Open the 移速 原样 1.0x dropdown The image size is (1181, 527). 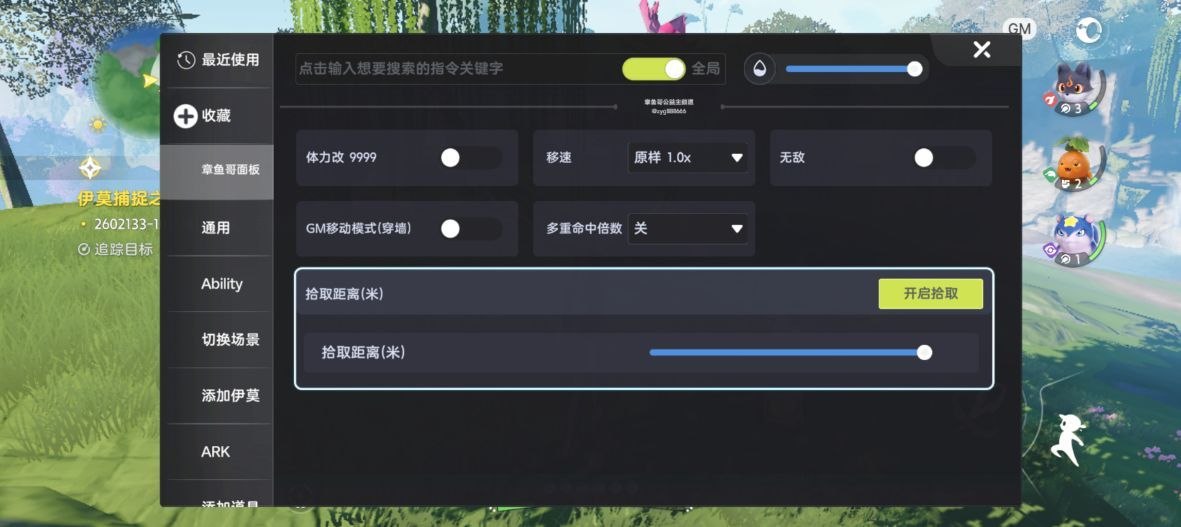[688, 158]
